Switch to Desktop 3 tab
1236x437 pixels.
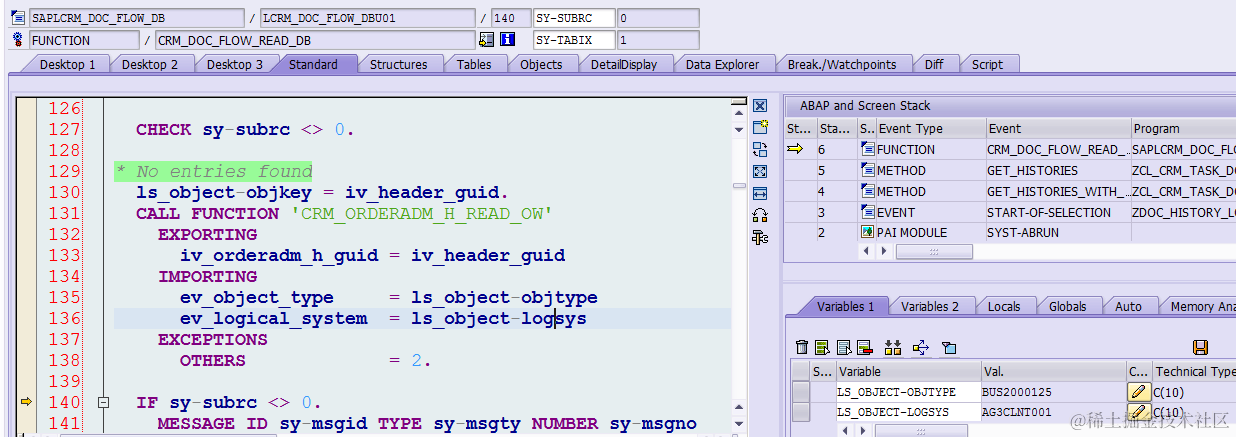point(235,64)
